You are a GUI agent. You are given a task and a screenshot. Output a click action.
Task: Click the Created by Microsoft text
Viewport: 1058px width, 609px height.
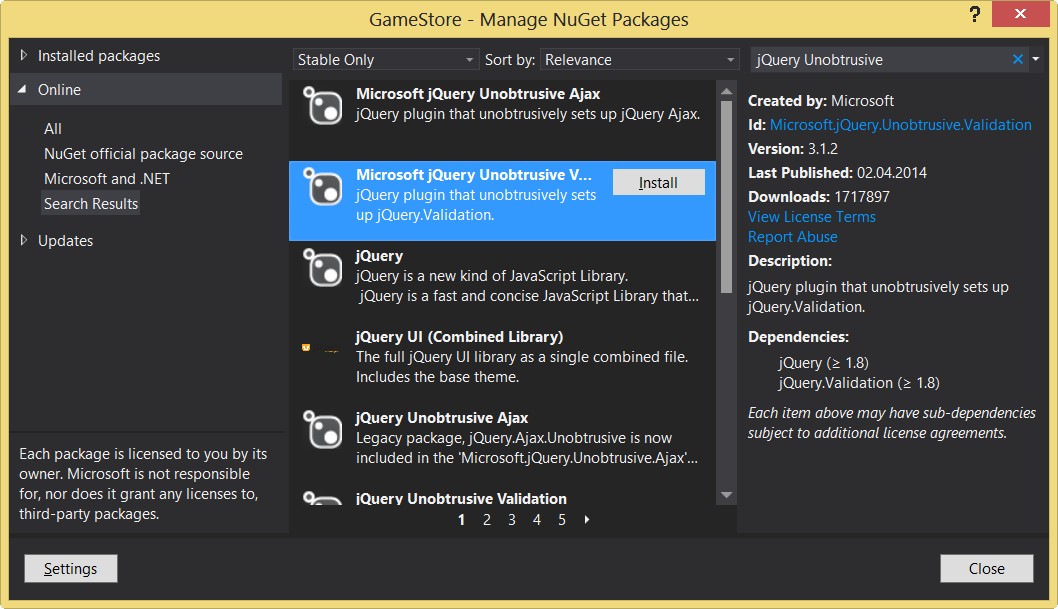click(x=820, y=100)
